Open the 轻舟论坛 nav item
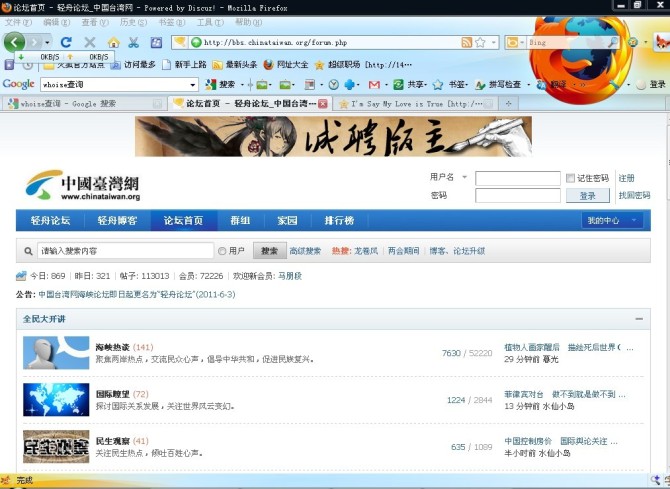This screenshot has width=670, height=489. (50, 221)
